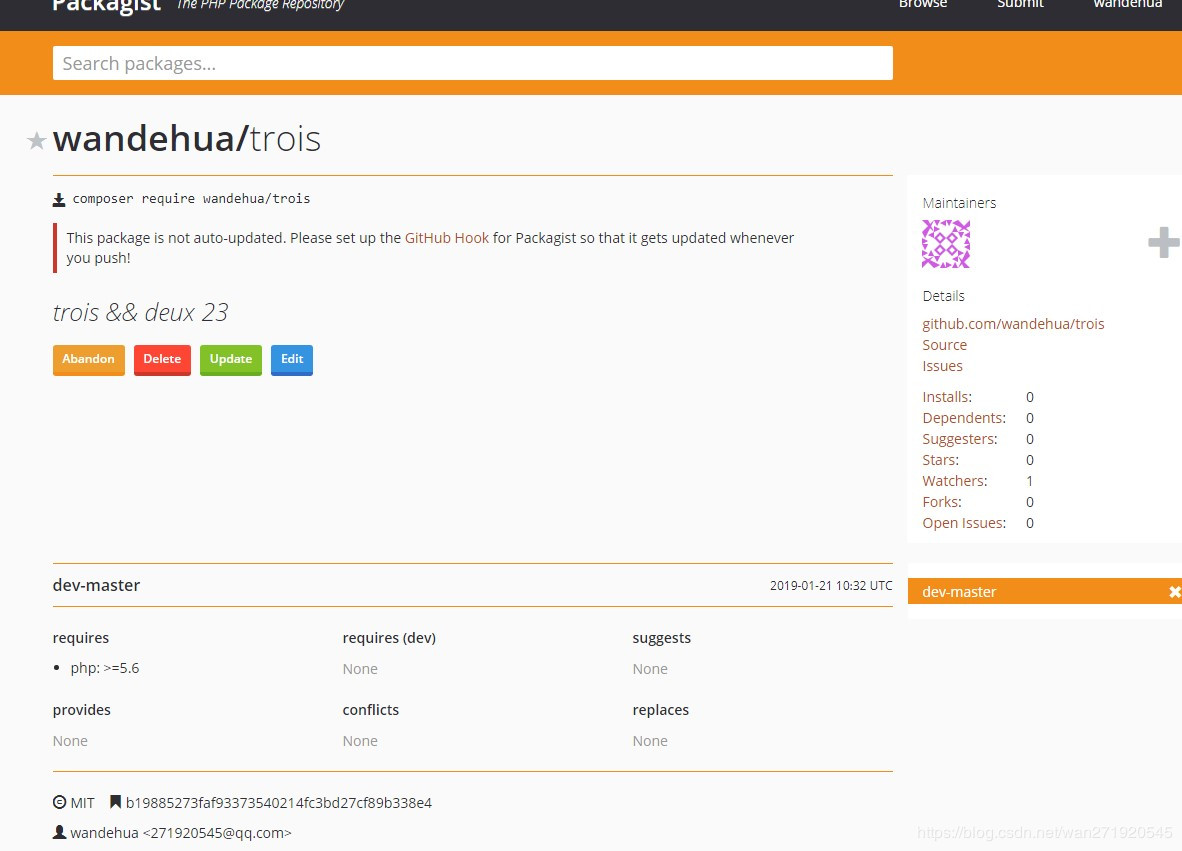Click the Maintainers heading

[959, 204]
